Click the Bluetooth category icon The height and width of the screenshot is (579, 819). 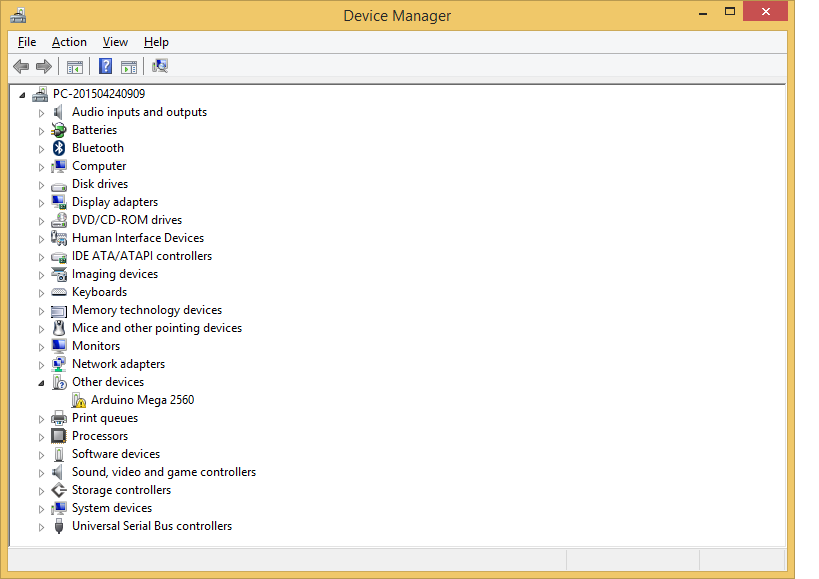pyautogui.click(x=59, y=148)
